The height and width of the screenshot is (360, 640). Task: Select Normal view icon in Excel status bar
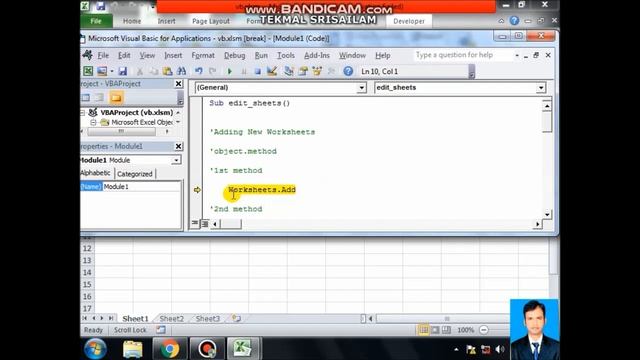[x=424, y=329]
